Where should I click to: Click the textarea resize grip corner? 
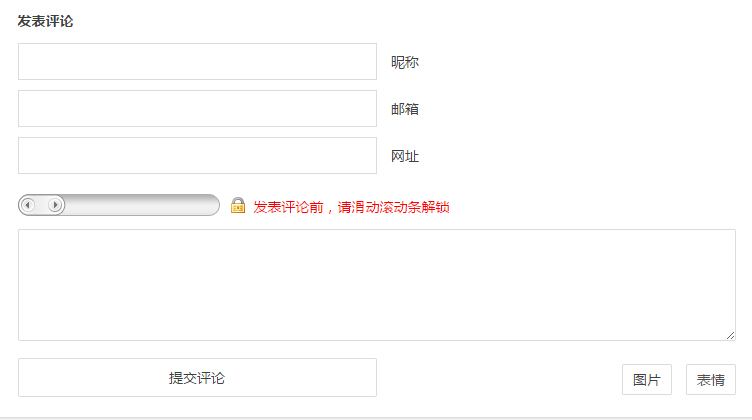[x=730, y=336]
